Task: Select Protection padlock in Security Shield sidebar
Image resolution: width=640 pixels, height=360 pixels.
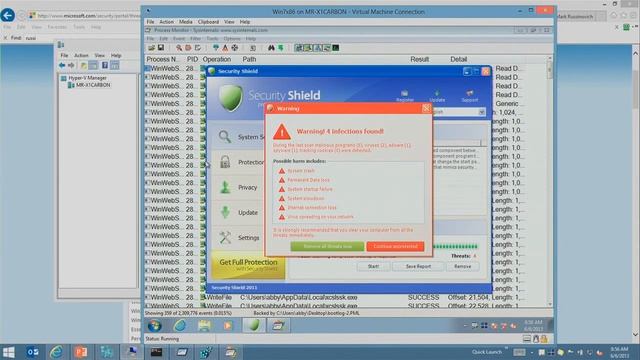Action: click(x=225, y=162)
